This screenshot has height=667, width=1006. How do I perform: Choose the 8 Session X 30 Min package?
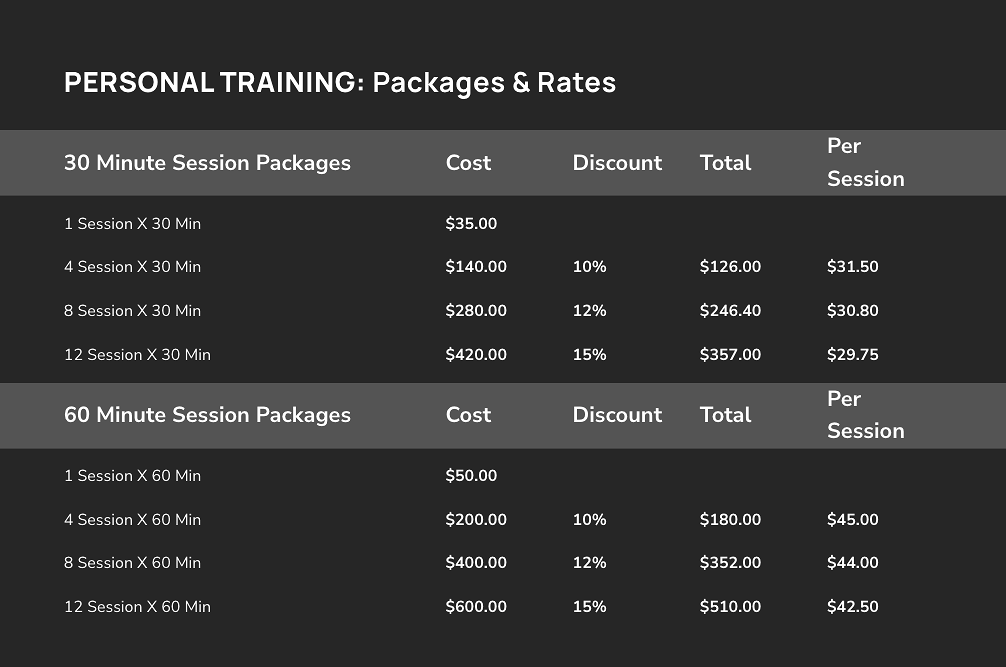pos(133,310)
